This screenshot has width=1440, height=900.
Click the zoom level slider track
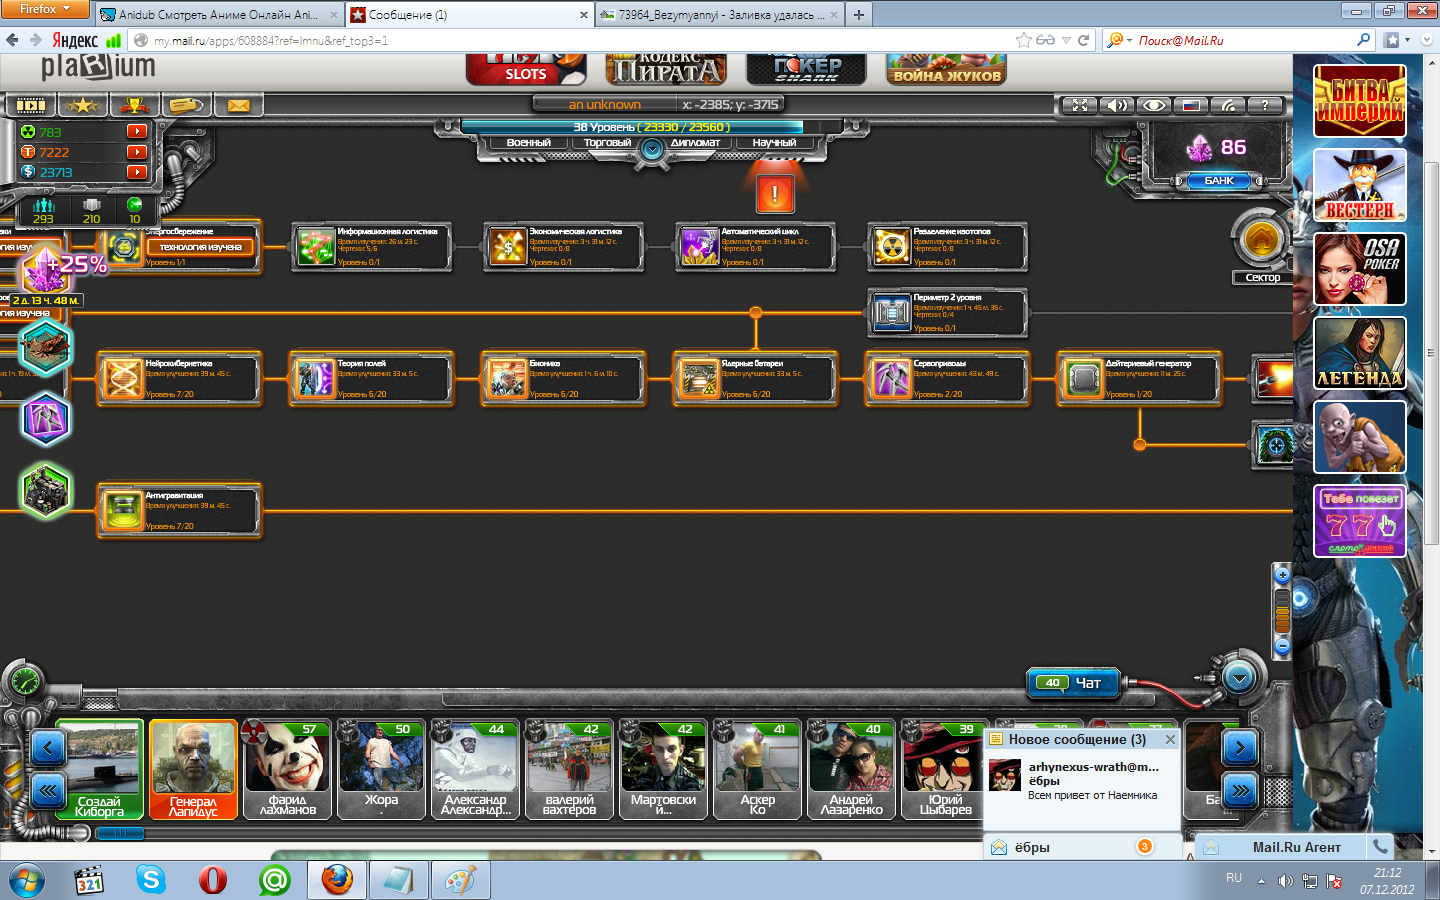coord(1282,611)
